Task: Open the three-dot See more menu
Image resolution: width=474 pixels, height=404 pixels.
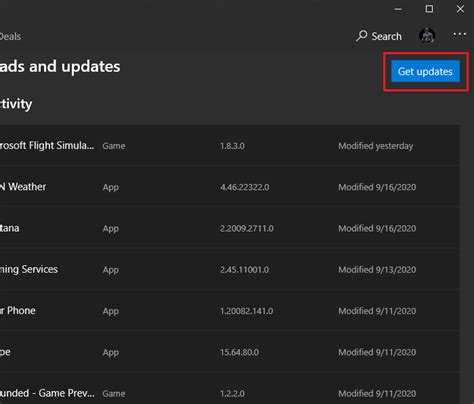Action: 459,34
